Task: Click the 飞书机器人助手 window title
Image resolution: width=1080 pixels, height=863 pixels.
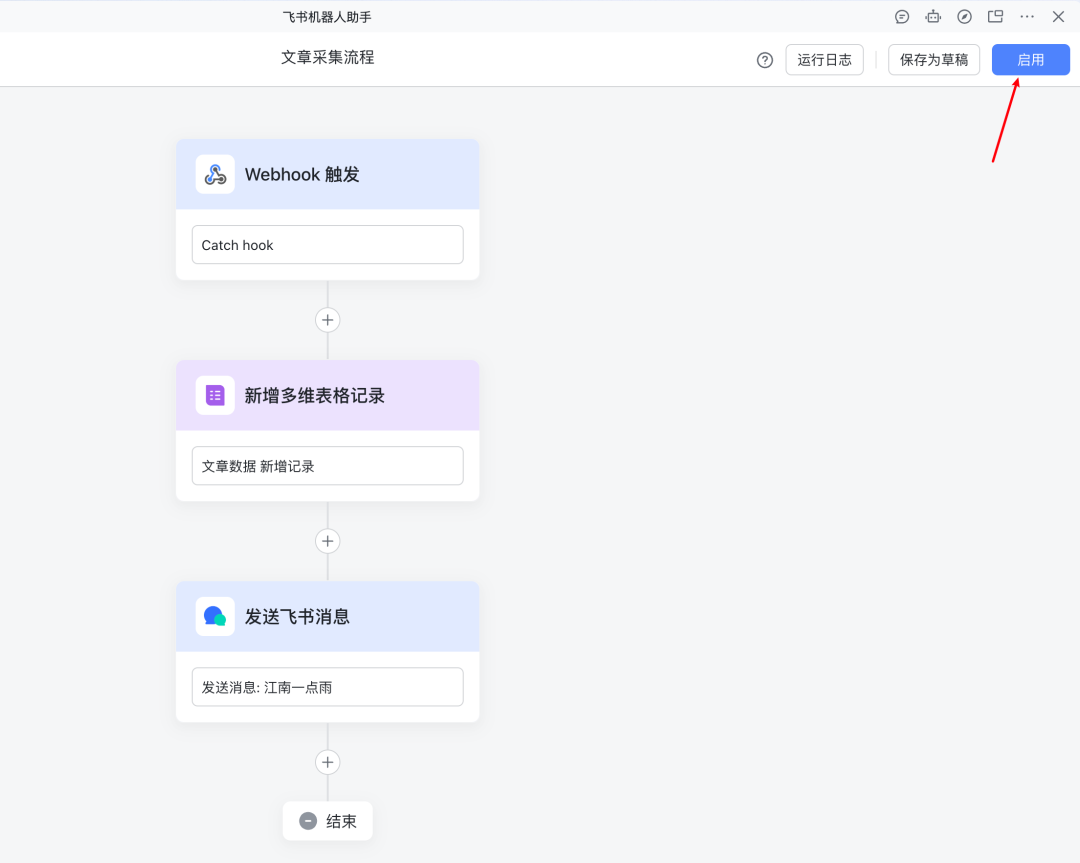Action: coord(327,17)
